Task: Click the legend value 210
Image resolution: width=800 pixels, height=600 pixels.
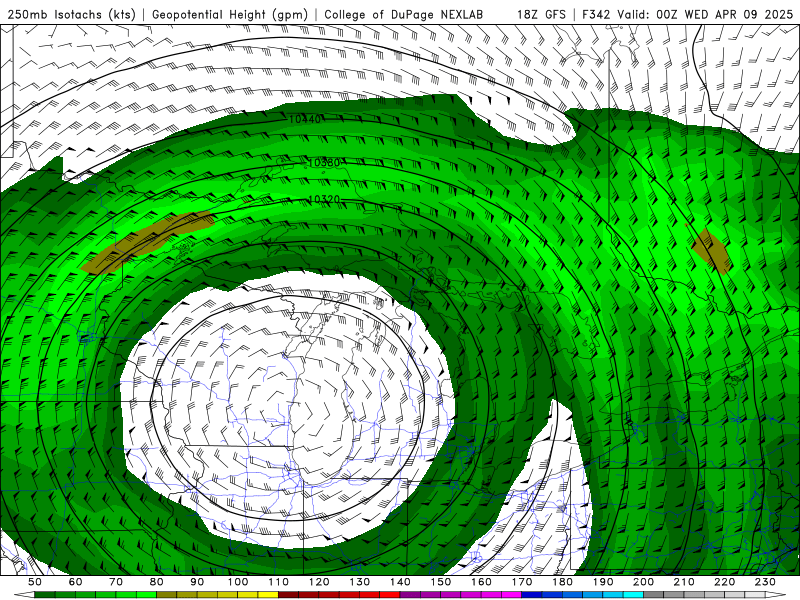Action: point(684,582)
